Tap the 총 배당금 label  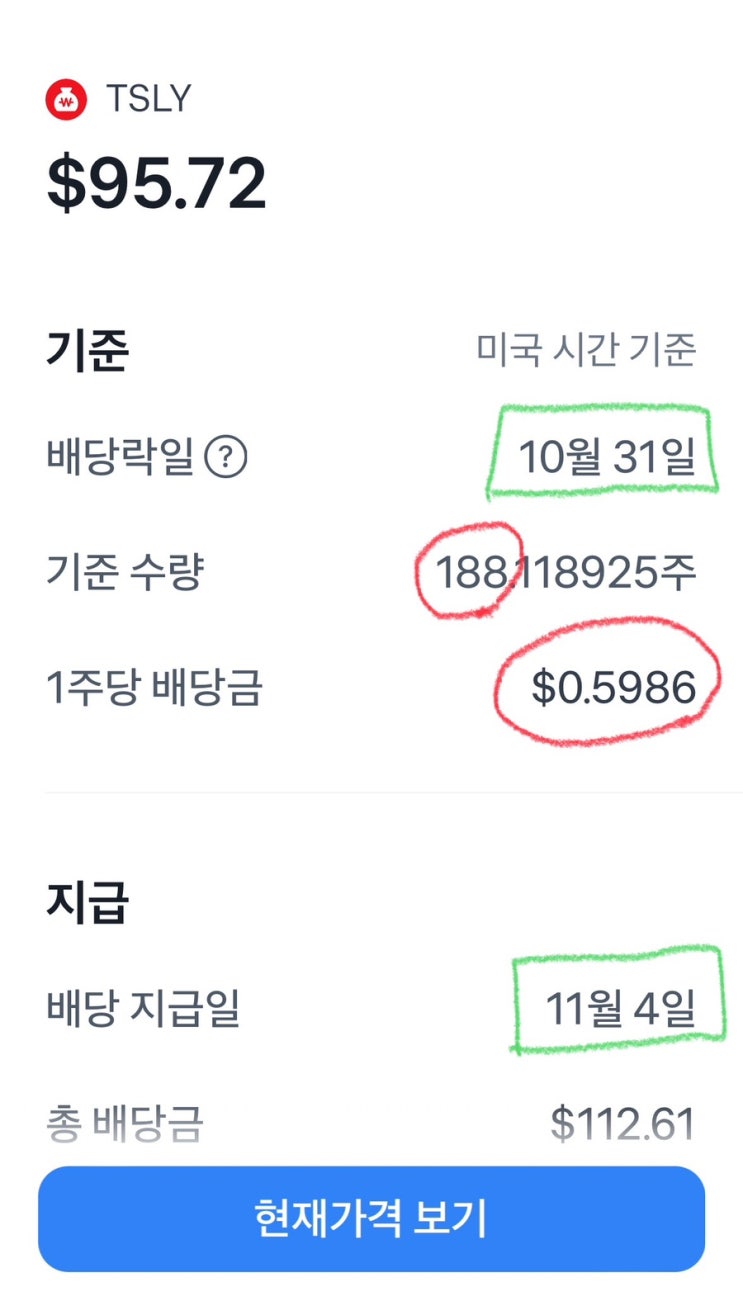click(x=125, y=1124)
